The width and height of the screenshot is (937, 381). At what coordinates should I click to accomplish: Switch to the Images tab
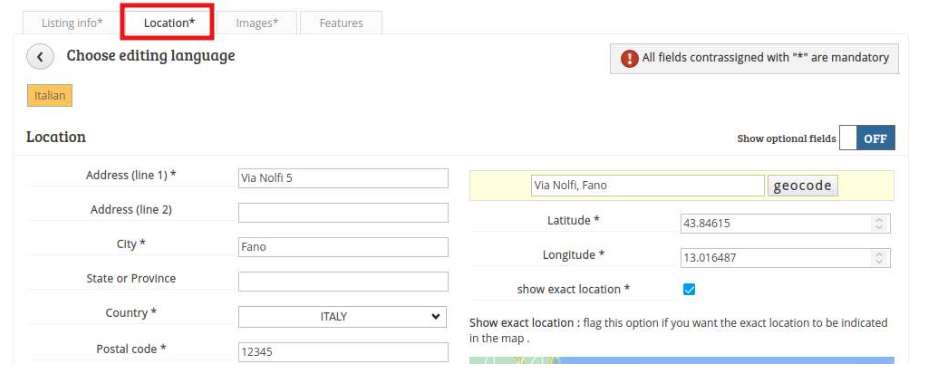click(257, 23)
